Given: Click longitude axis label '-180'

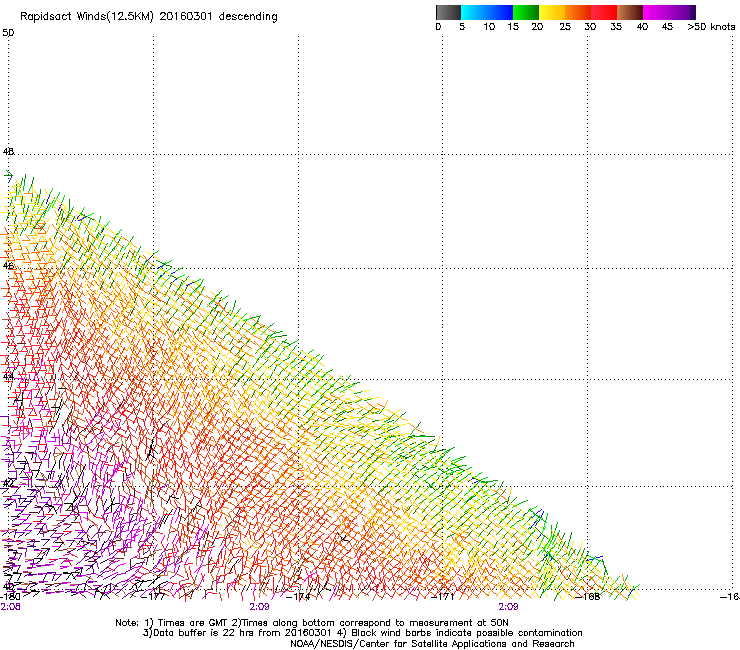Looking at the screenshot, I should click(10, 596).
